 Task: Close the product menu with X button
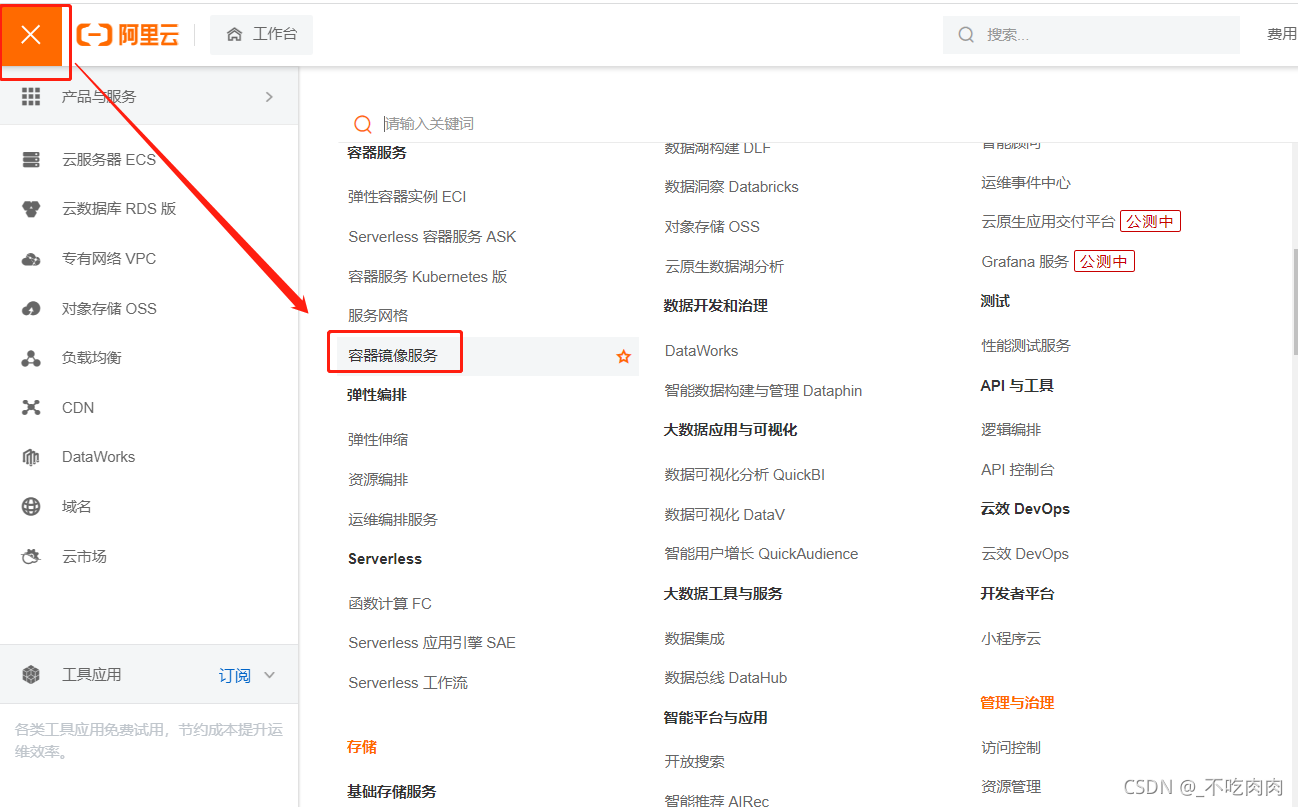31,35
